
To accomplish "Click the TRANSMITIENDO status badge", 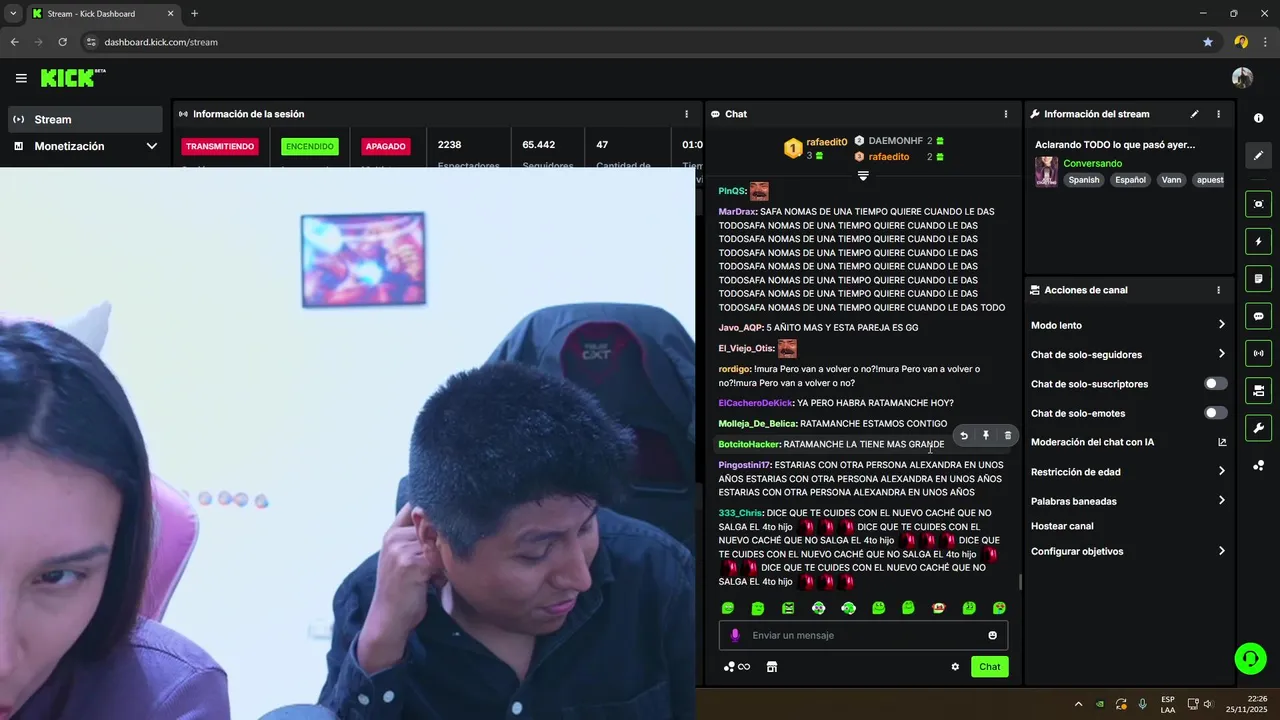I will (220, 146).
